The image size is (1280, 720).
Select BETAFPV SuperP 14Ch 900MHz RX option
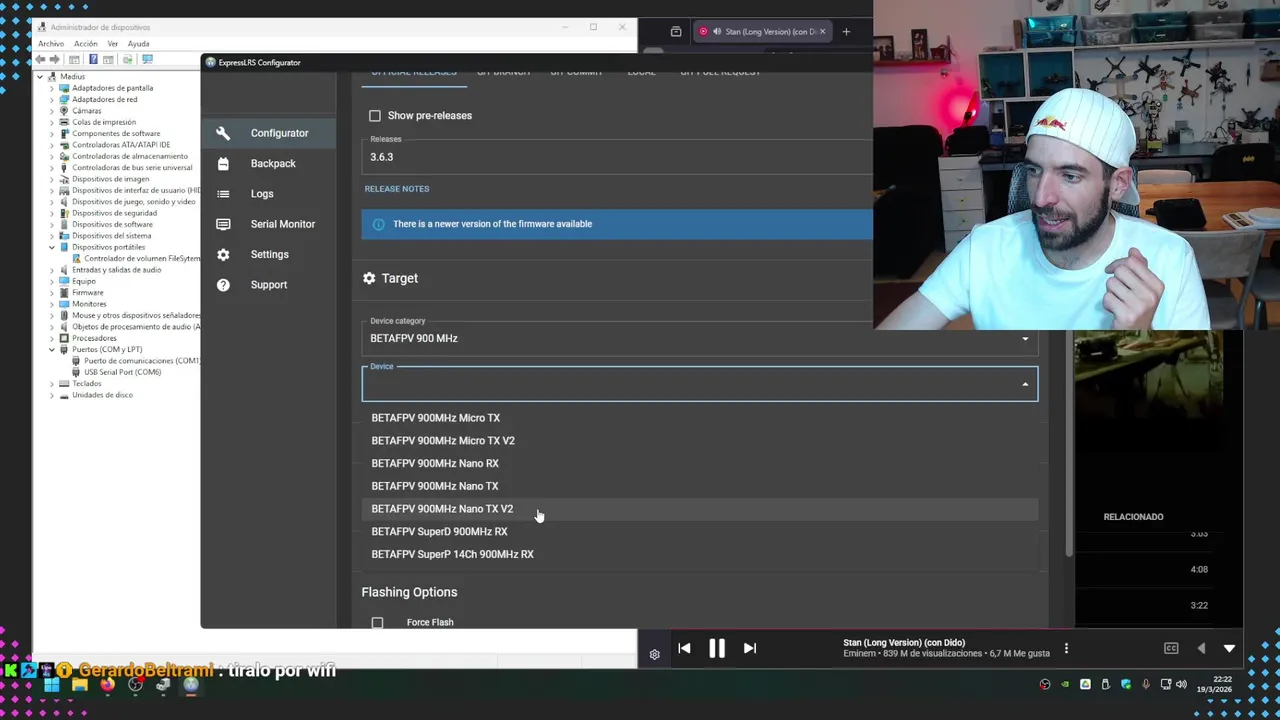click(700, 554)
